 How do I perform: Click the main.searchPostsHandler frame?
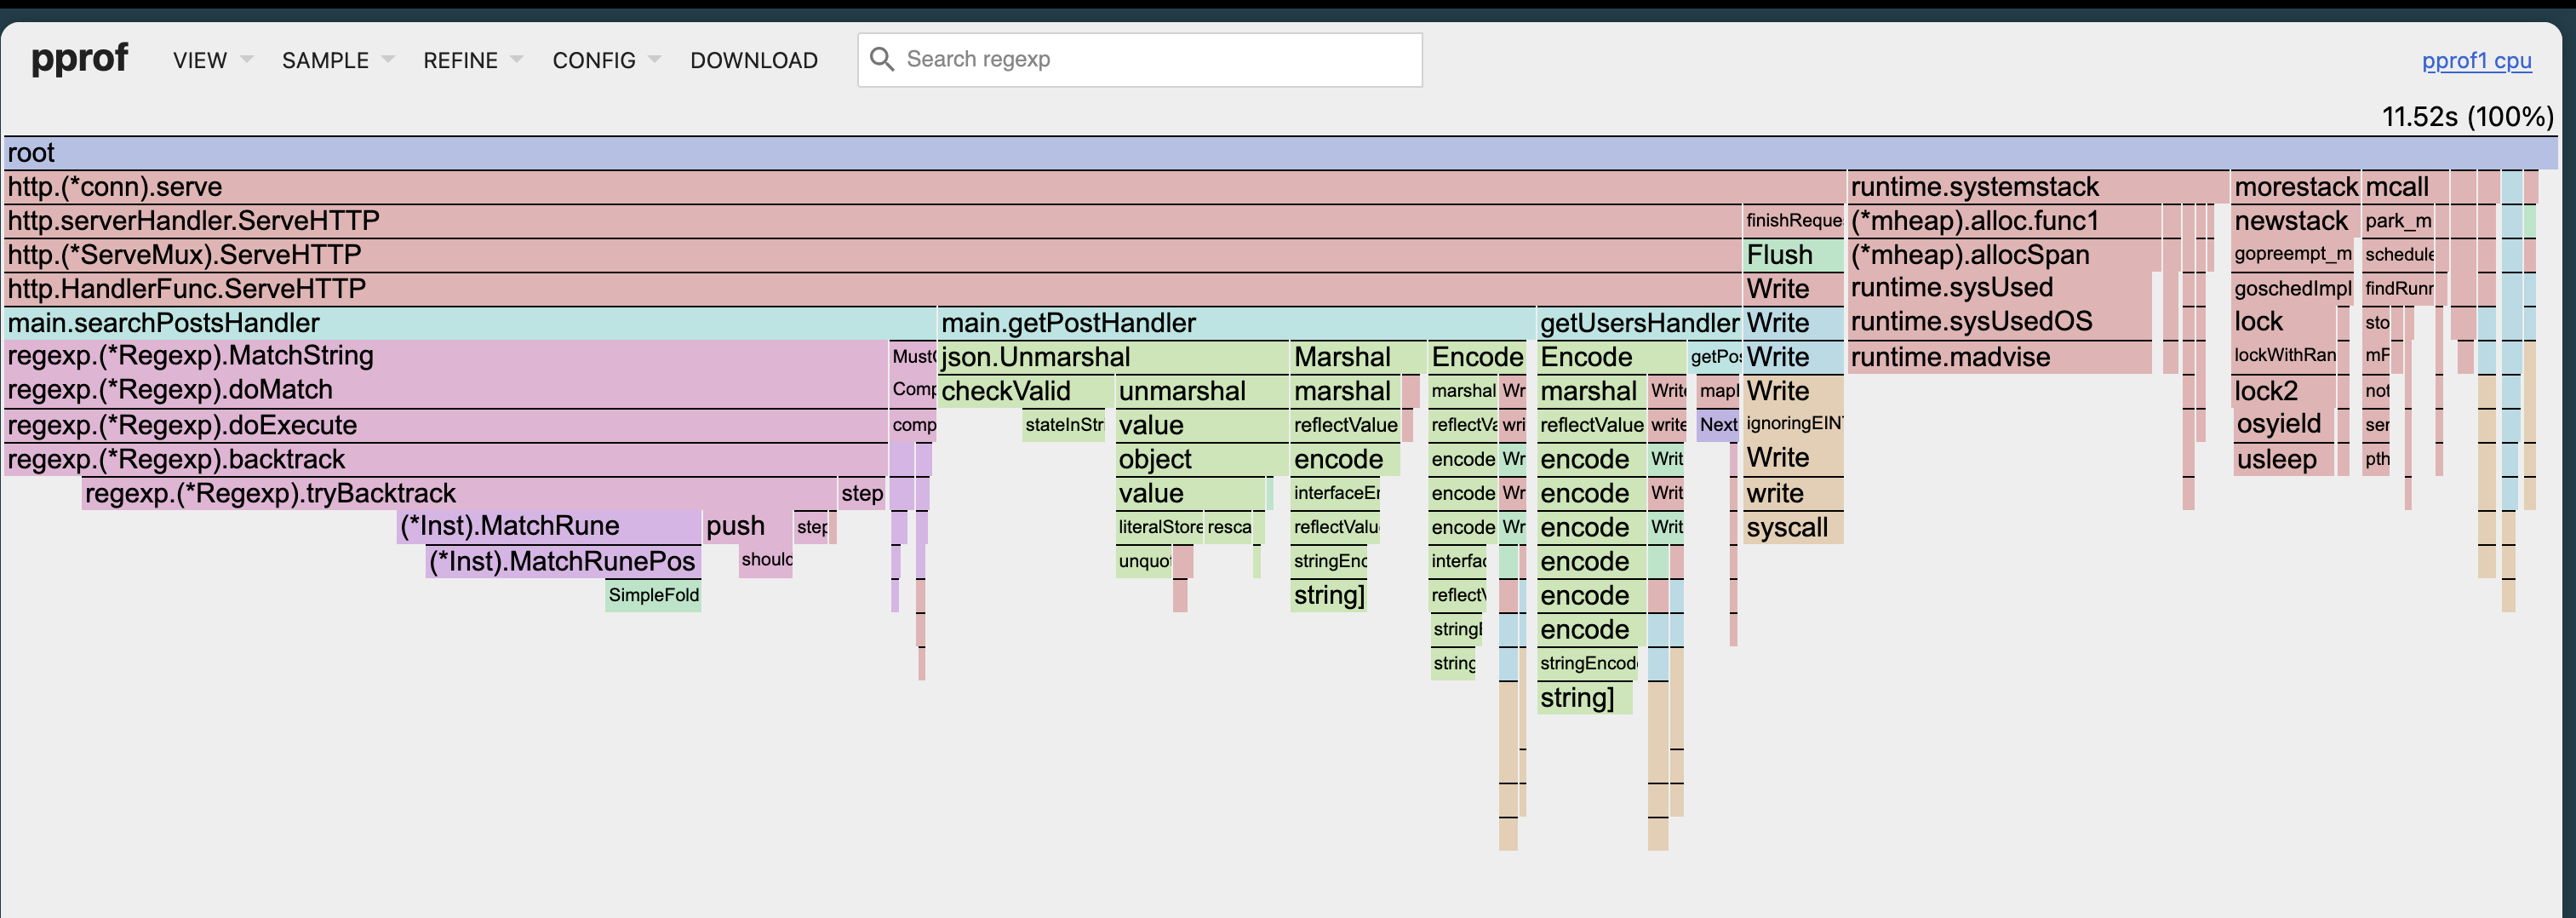(x=468, y=323)
